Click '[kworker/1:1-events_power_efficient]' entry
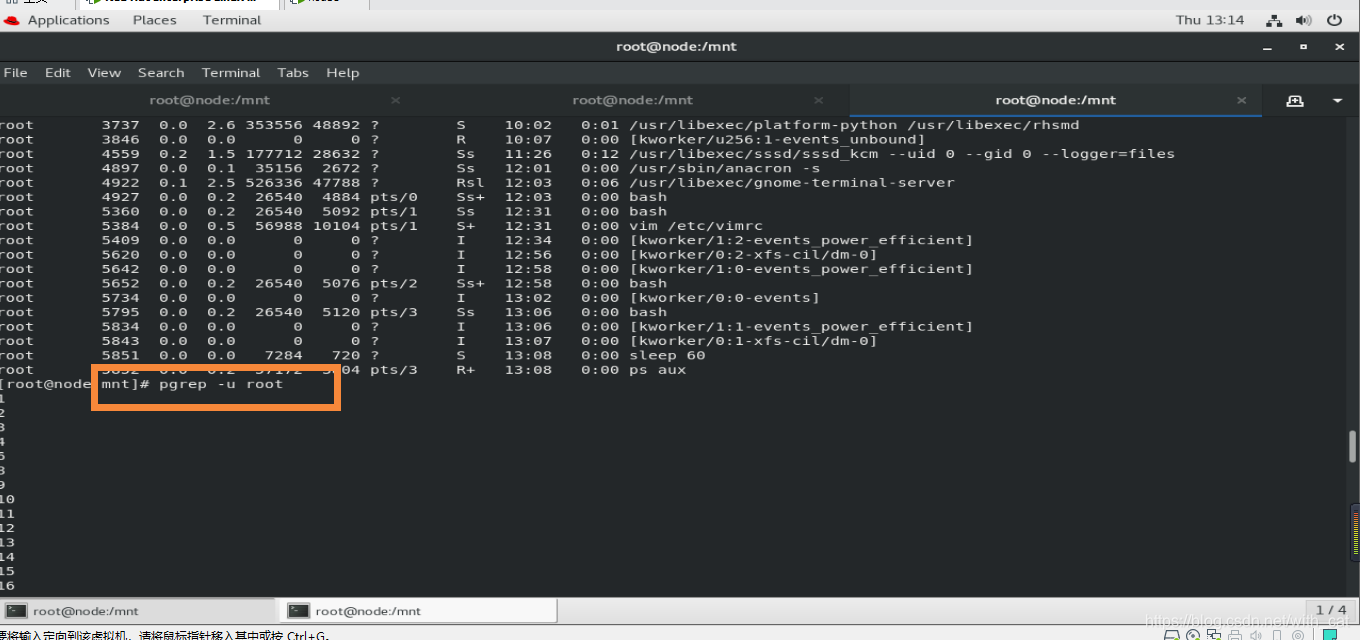This screenshot has width=1360, height=640. tap(801, 327)
